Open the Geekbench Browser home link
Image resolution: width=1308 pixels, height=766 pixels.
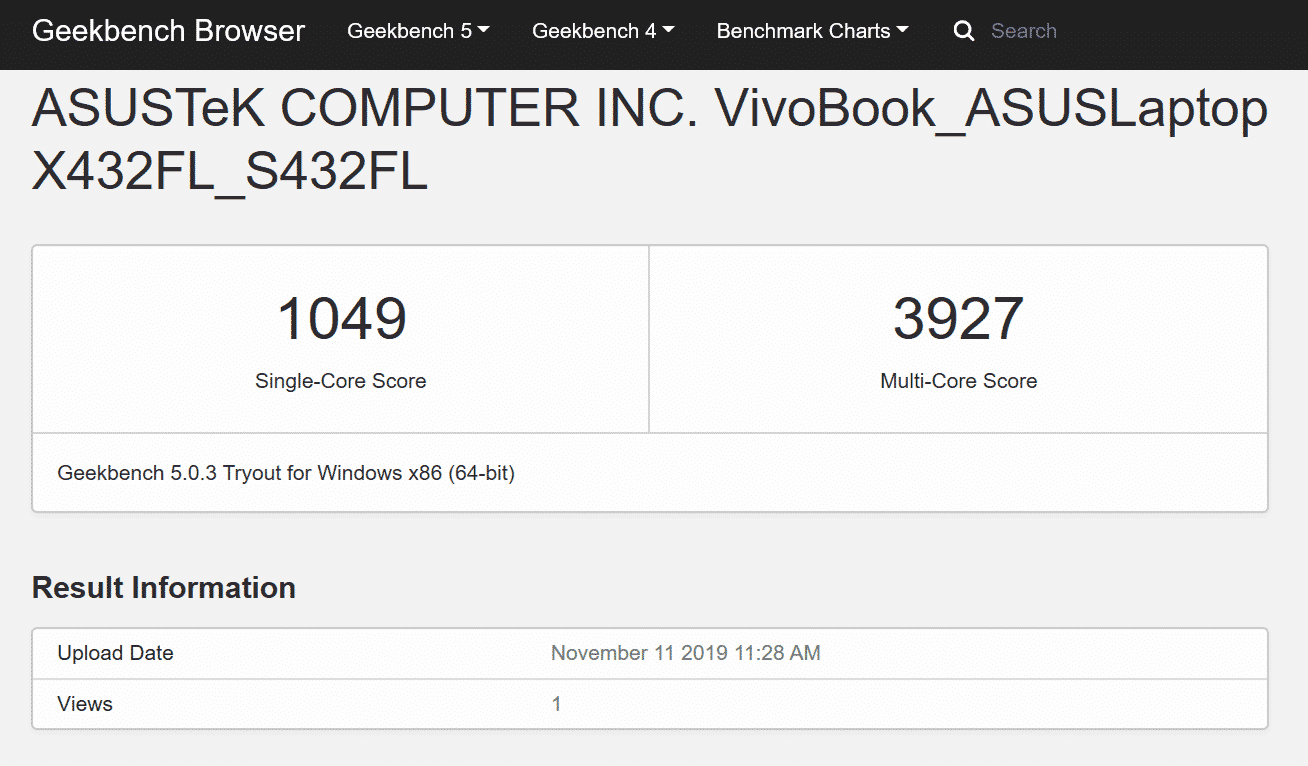(168, 31)
